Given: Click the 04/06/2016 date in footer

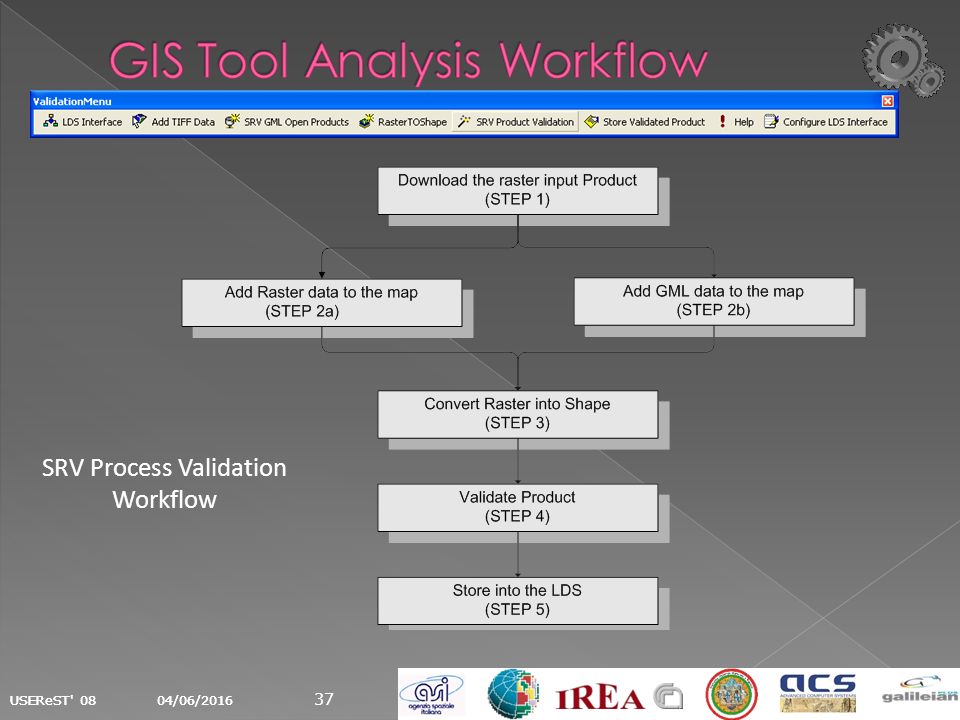Looking at the screenshot, I should (195, 700).
